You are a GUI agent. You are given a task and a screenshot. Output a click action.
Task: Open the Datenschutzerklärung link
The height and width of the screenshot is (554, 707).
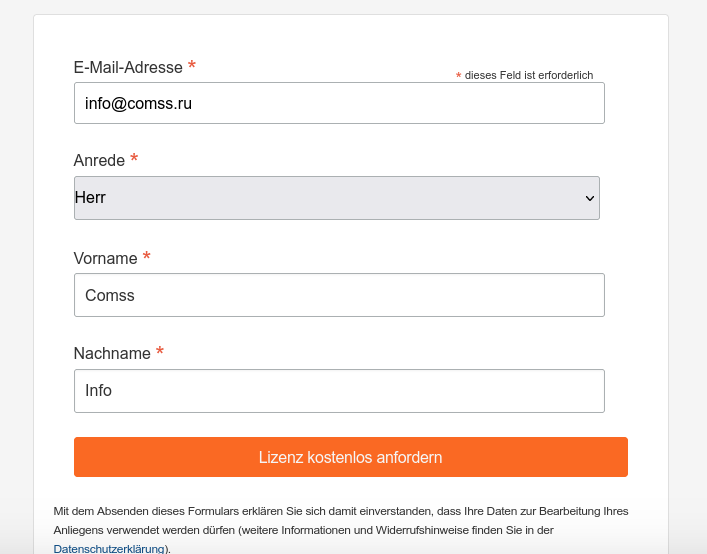tap(108, 549)
